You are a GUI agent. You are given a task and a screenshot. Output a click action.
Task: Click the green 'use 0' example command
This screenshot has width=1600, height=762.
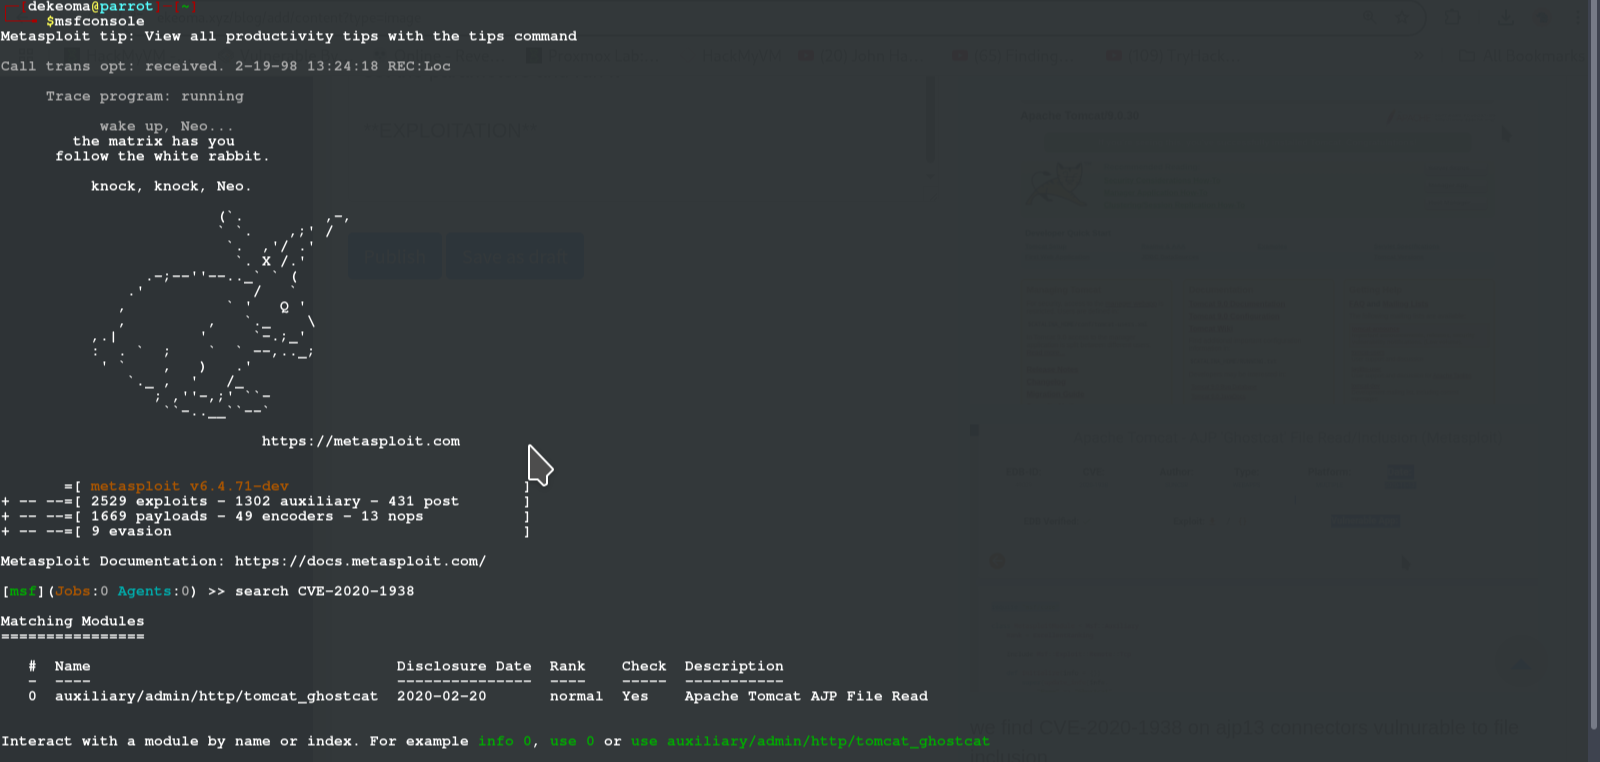(x=572, y=741)
